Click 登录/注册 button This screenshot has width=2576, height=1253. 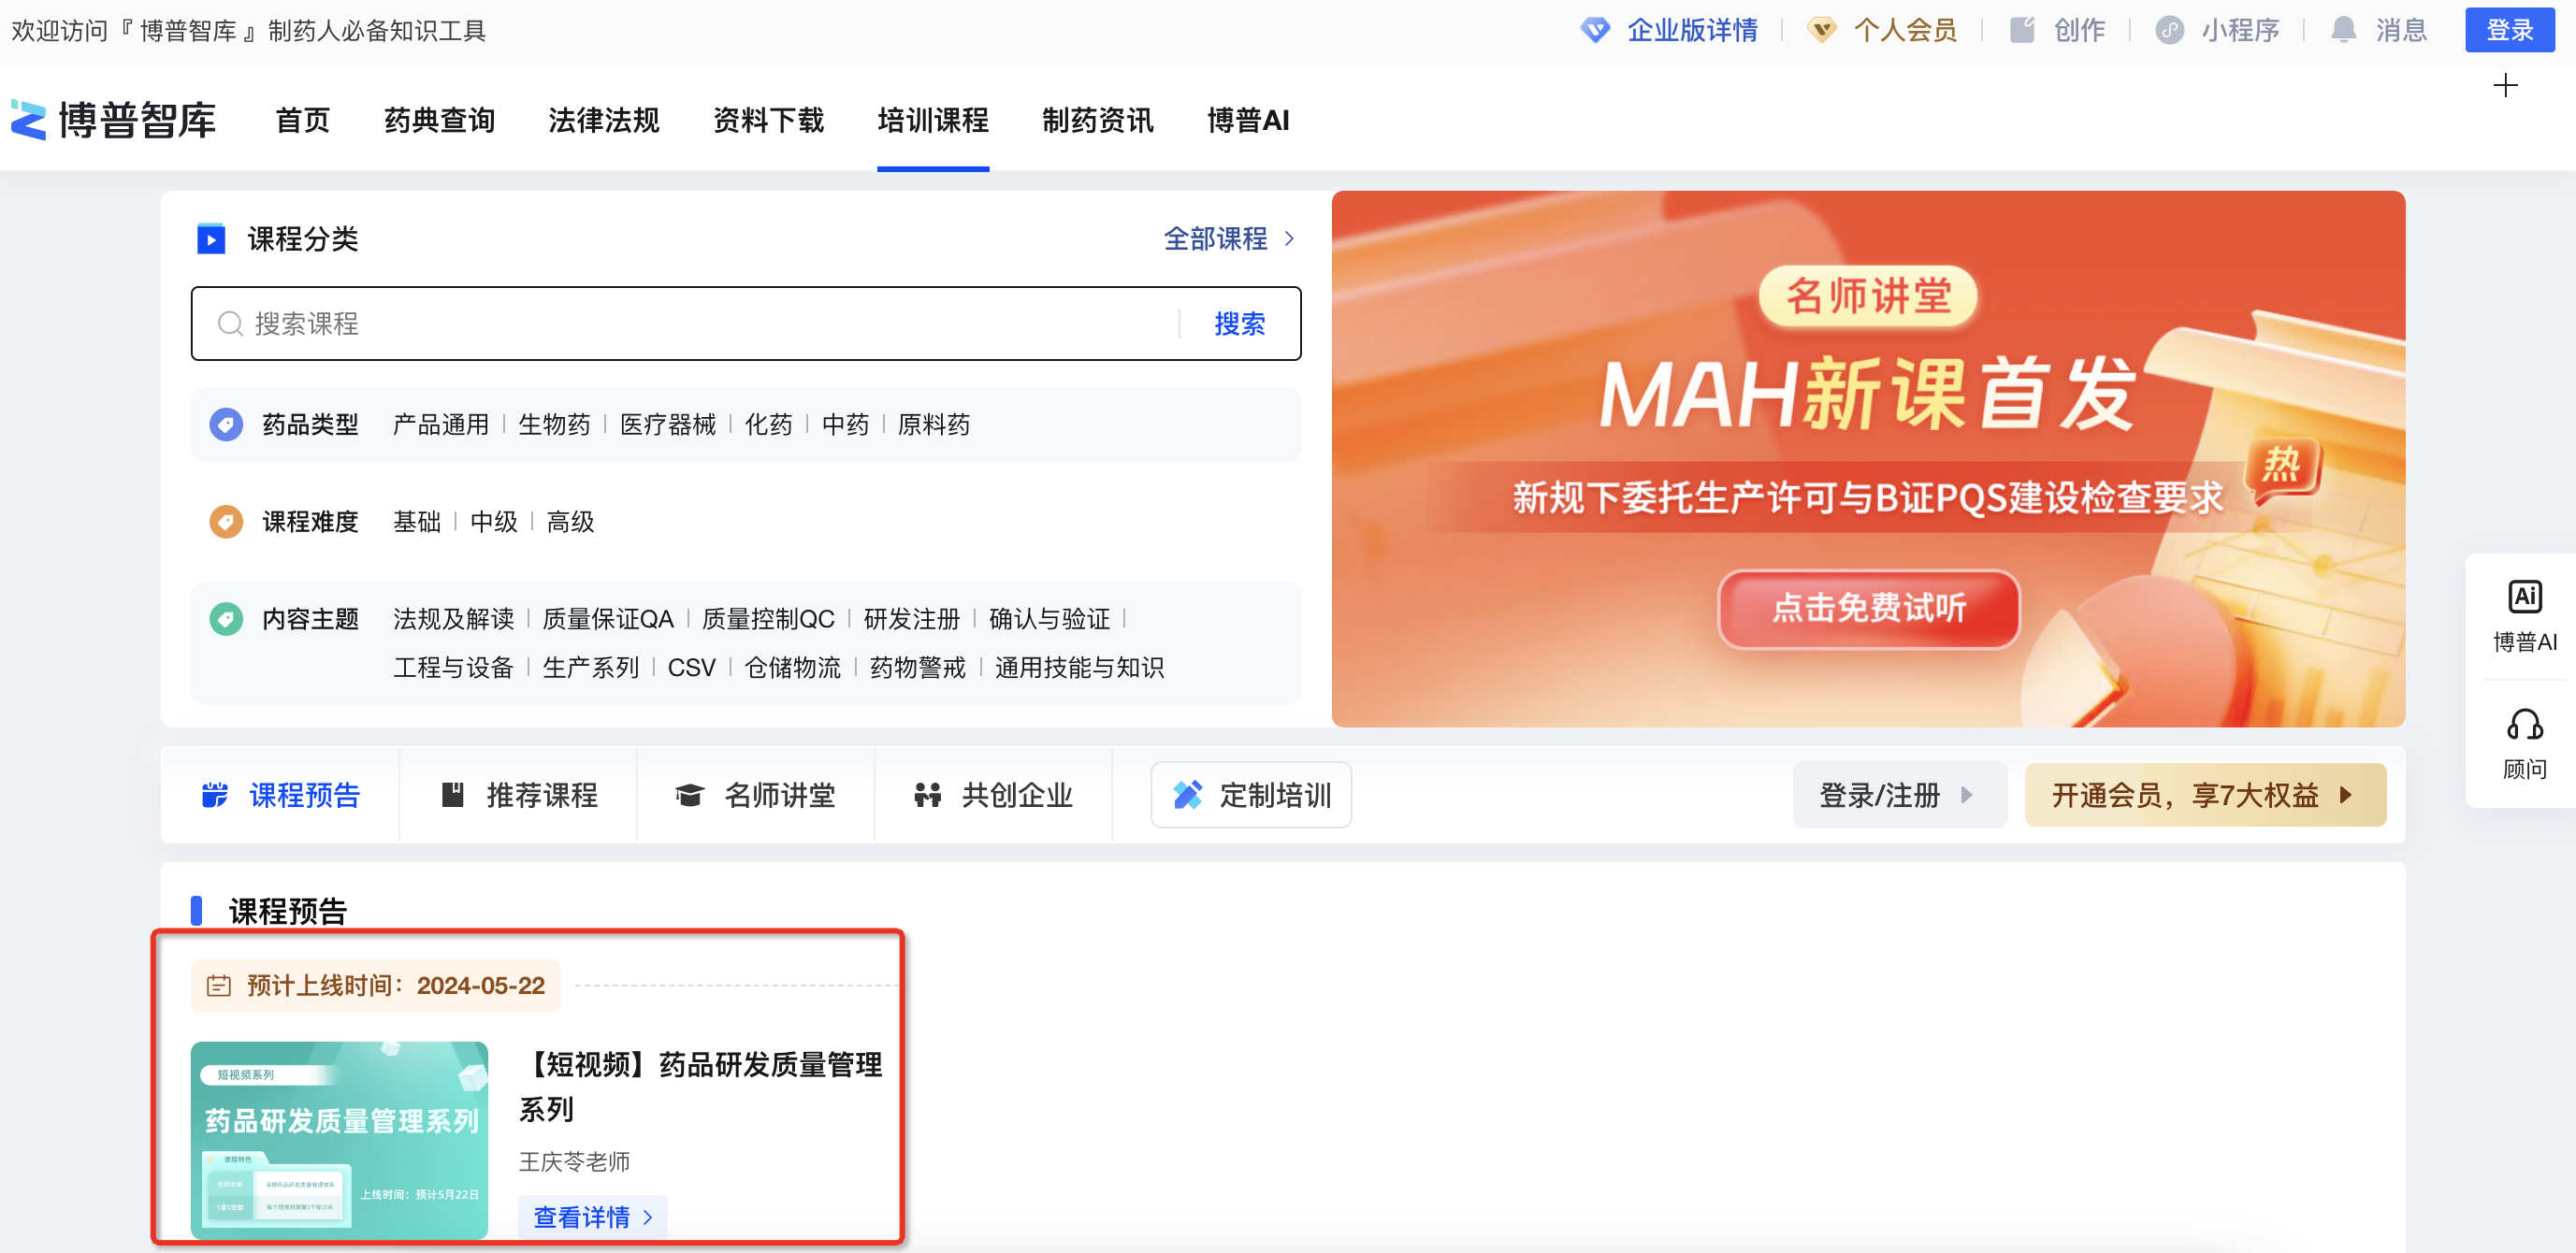(x=1899, y=795)
